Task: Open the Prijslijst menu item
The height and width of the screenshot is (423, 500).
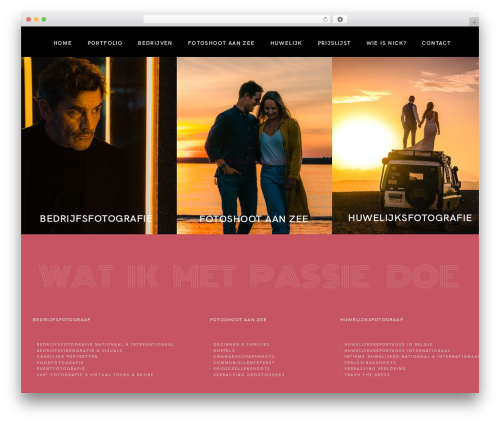Action: pos(334,43)
